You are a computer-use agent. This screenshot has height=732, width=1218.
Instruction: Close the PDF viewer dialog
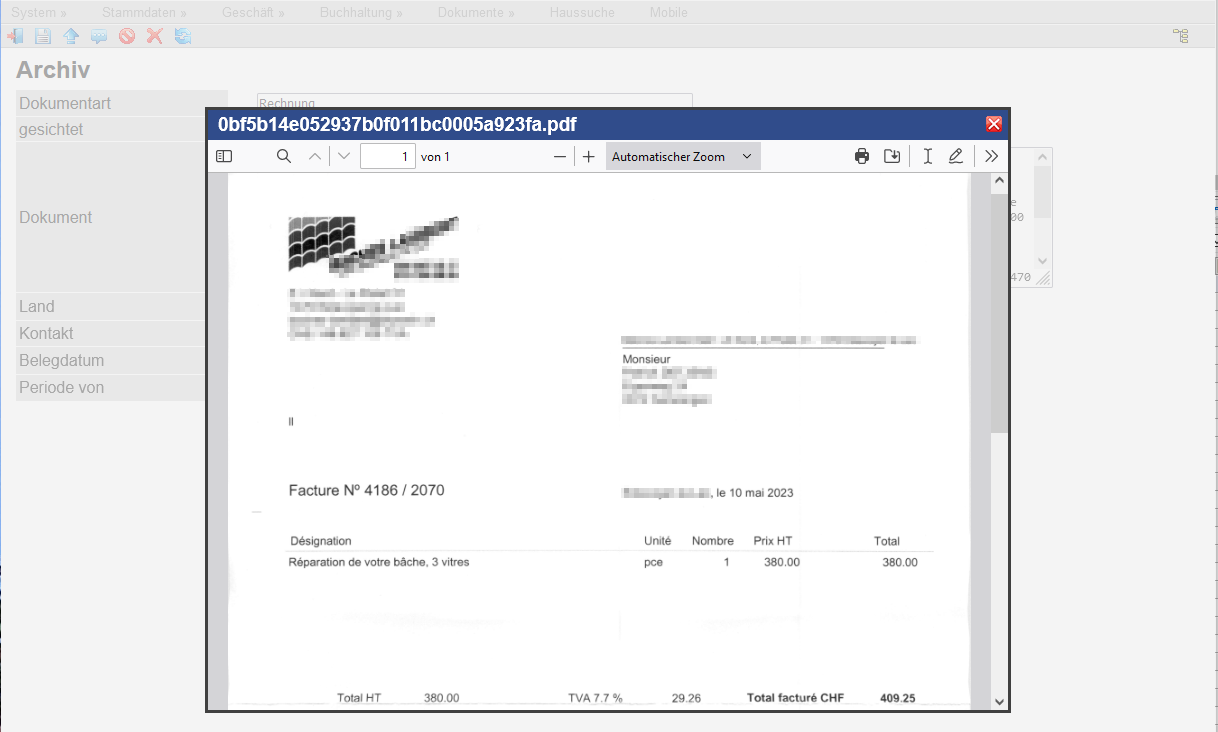click(x=993, y=124)
